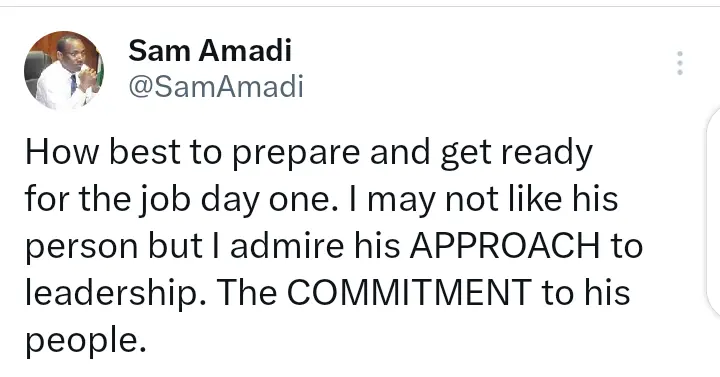Click the bold display name Sam Amadi
This screenshot has width=720, height=377.
tap(210, 51)
